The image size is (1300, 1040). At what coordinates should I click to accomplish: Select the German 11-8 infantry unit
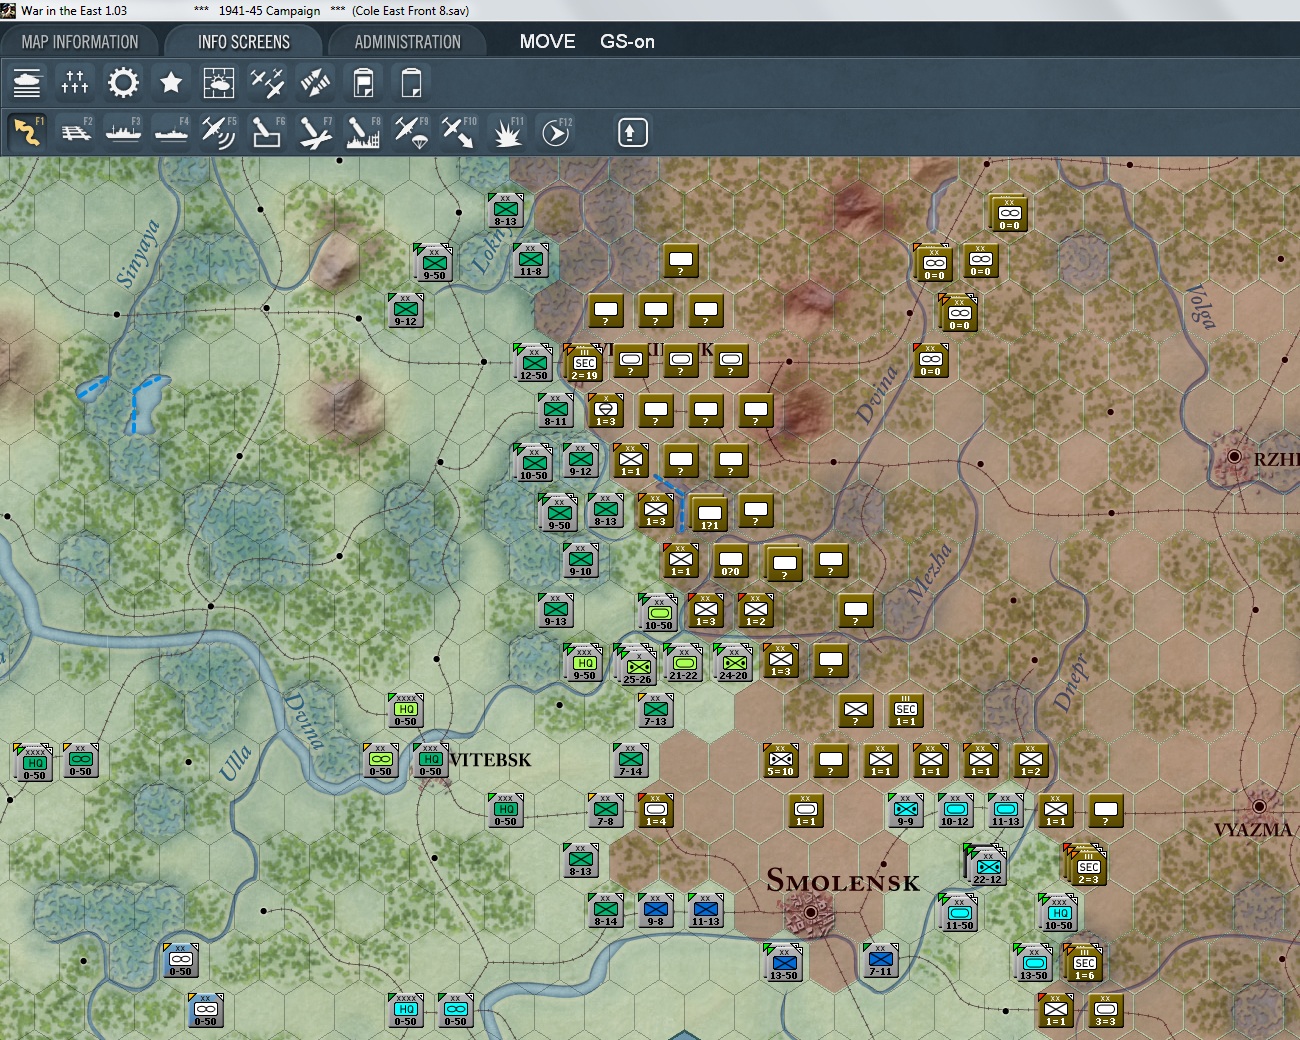tap(531, 260)
